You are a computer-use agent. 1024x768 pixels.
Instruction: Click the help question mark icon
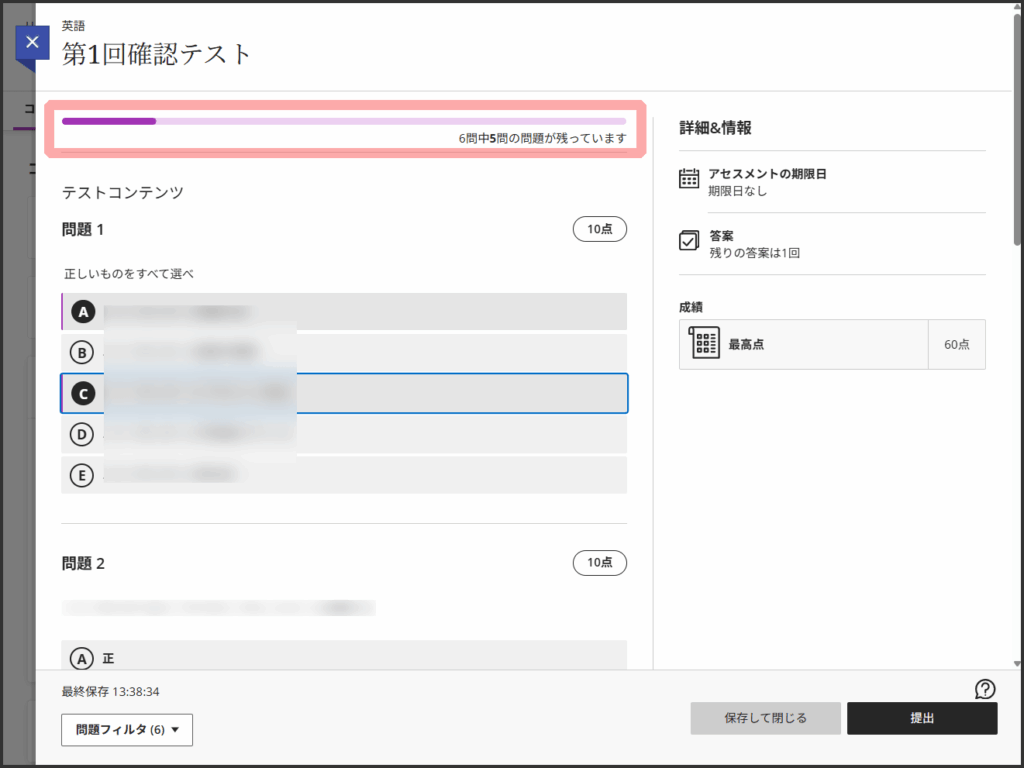pyautogui.click(x=985, y=688)
